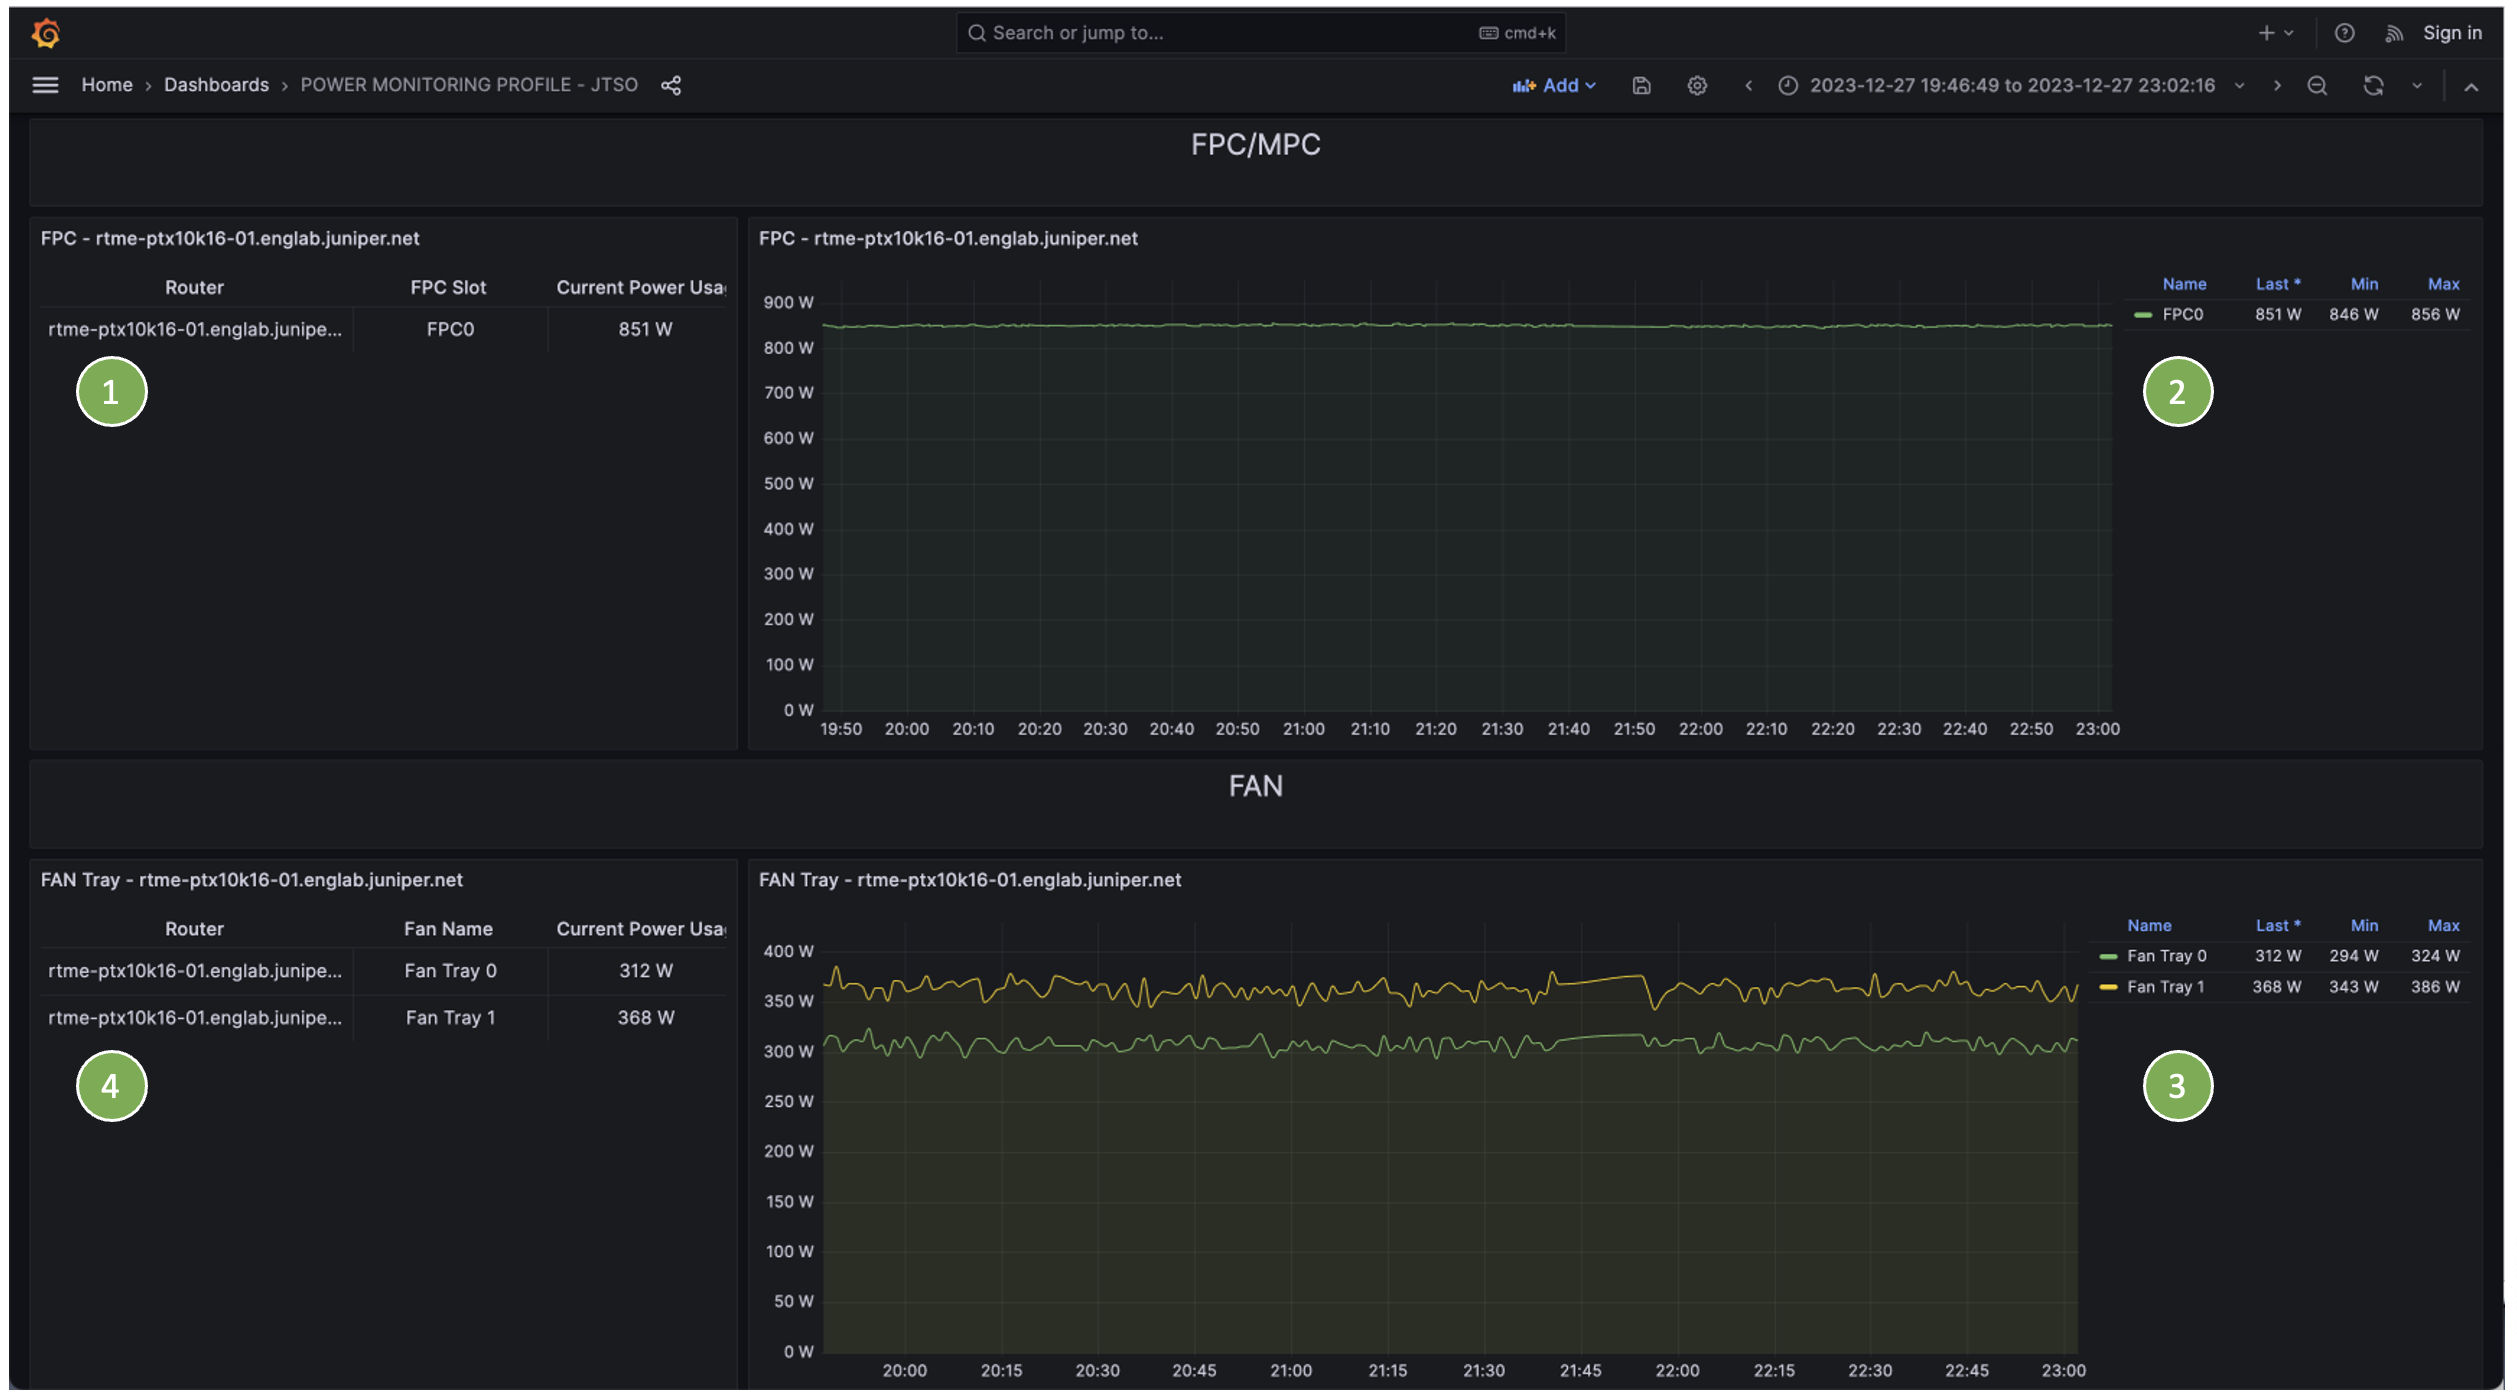
Task: Toggle Fan Tray 0 series visibility
Action: 2166,956
